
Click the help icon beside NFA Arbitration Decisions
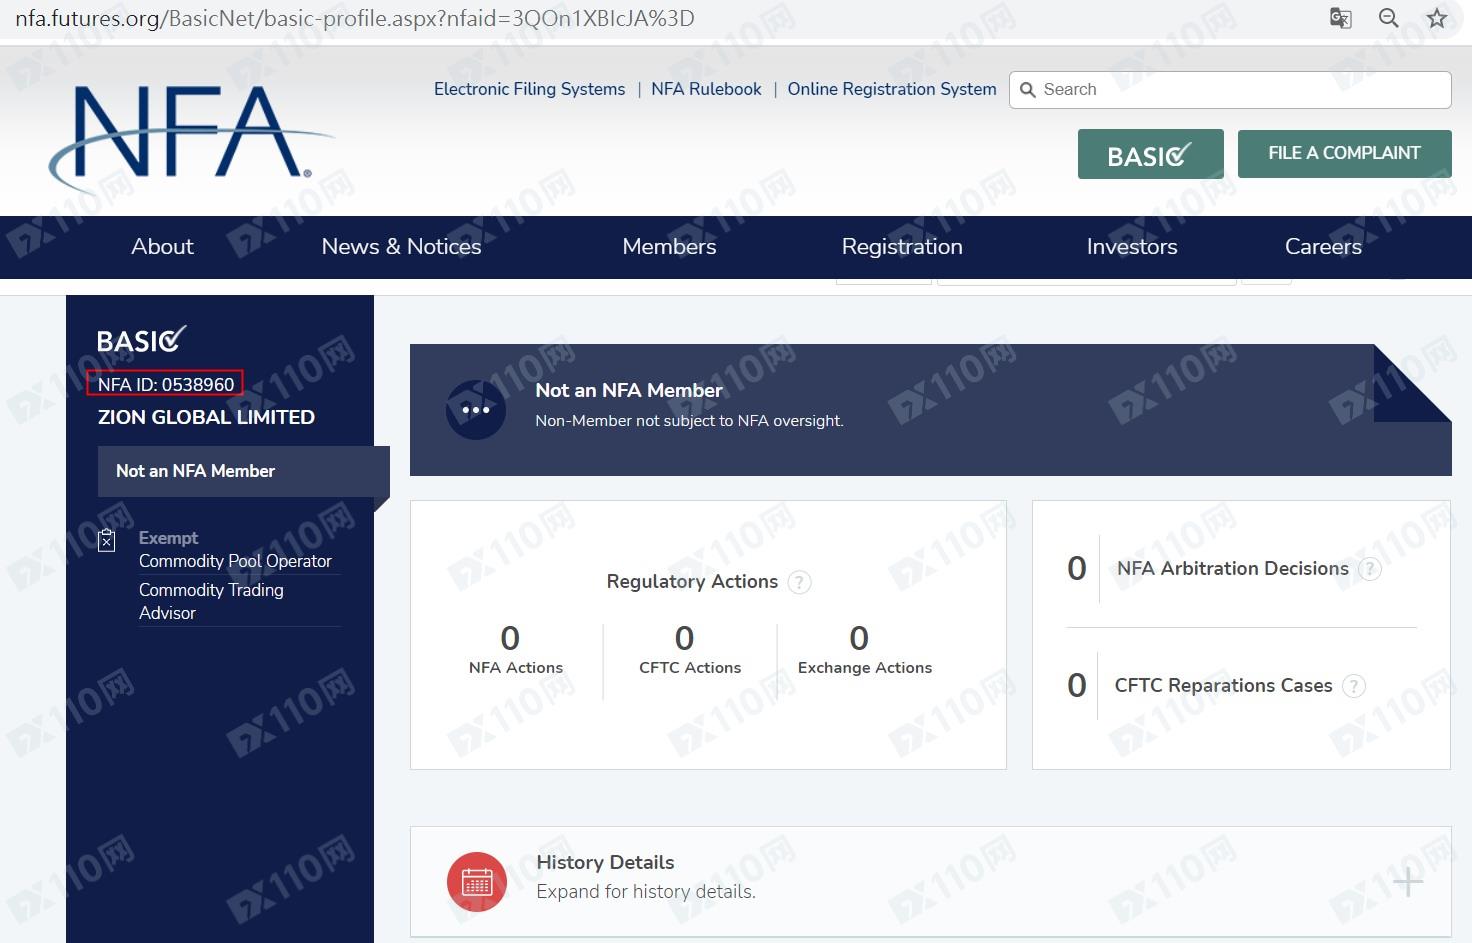click(x=1369, y=569)
